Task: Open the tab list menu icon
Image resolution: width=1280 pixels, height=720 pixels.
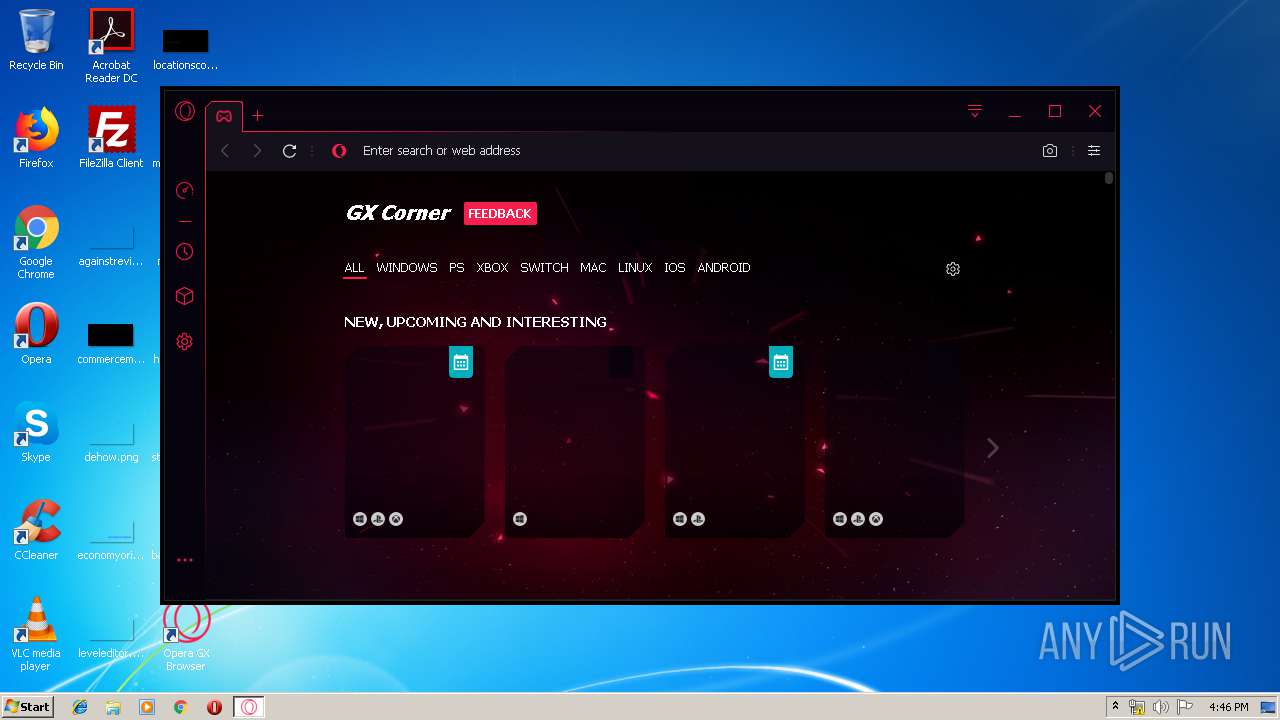Action: point(975,111)
